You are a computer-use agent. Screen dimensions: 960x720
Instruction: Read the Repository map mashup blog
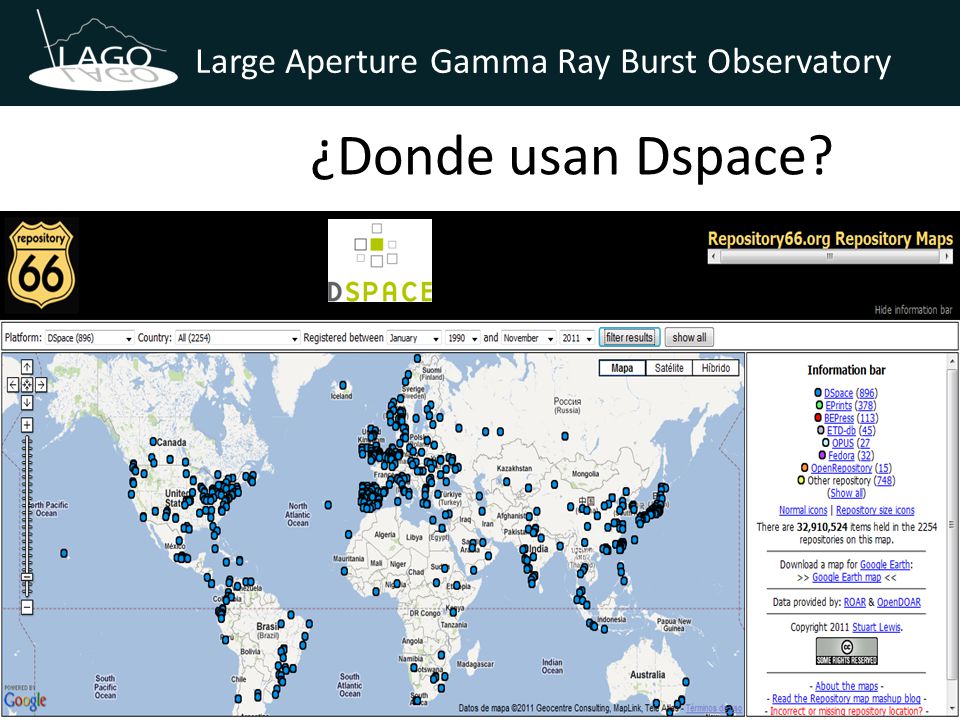point(846,699)
